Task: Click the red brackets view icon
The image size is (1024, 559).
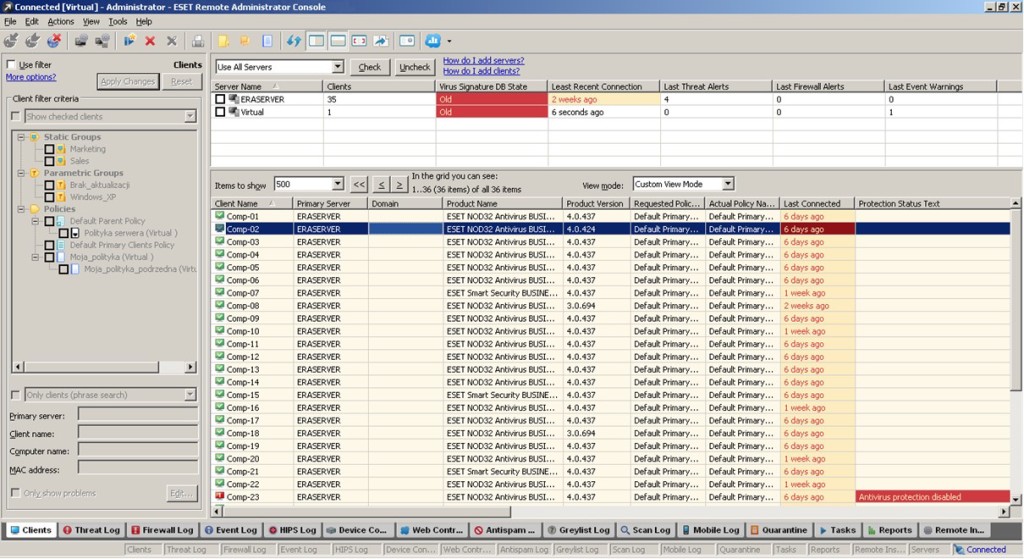Action: tap(359, 41)
